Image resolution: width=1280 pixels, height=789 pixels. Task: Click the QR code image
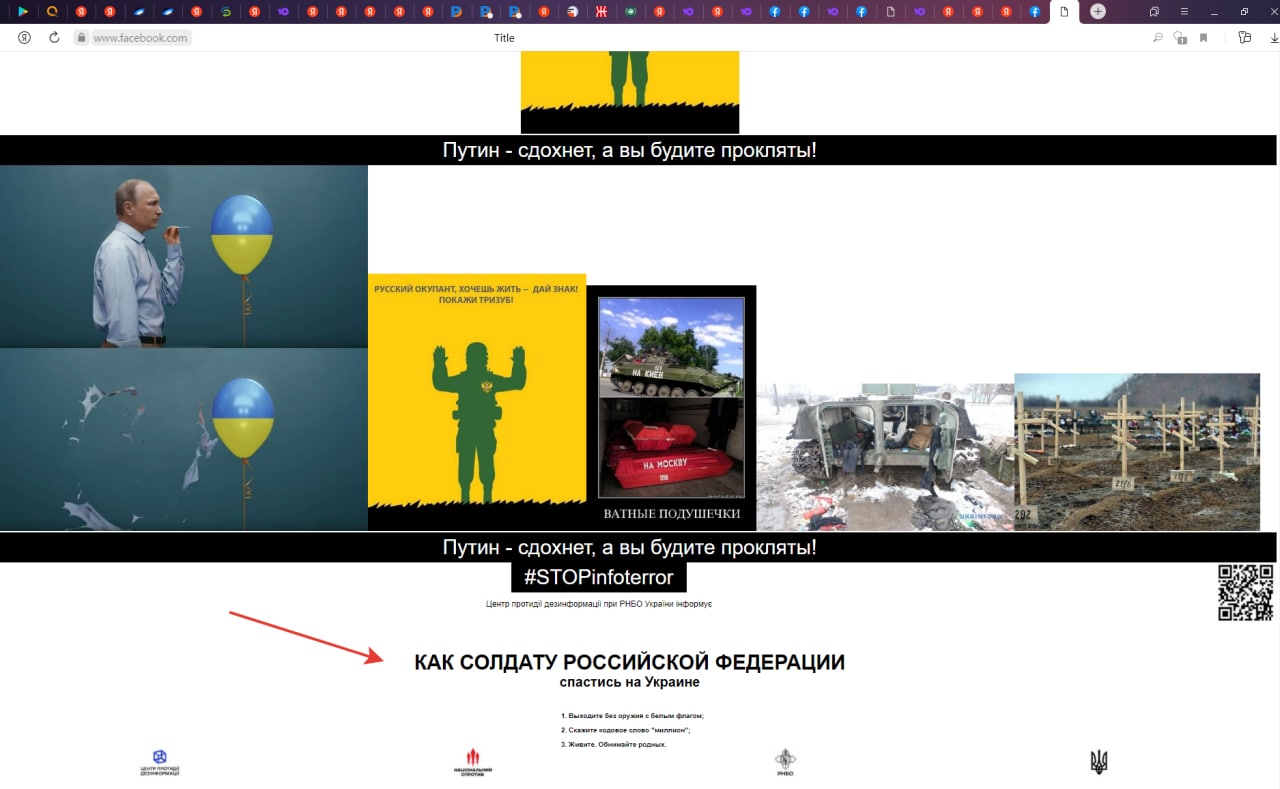click(x=1245, y=592)
